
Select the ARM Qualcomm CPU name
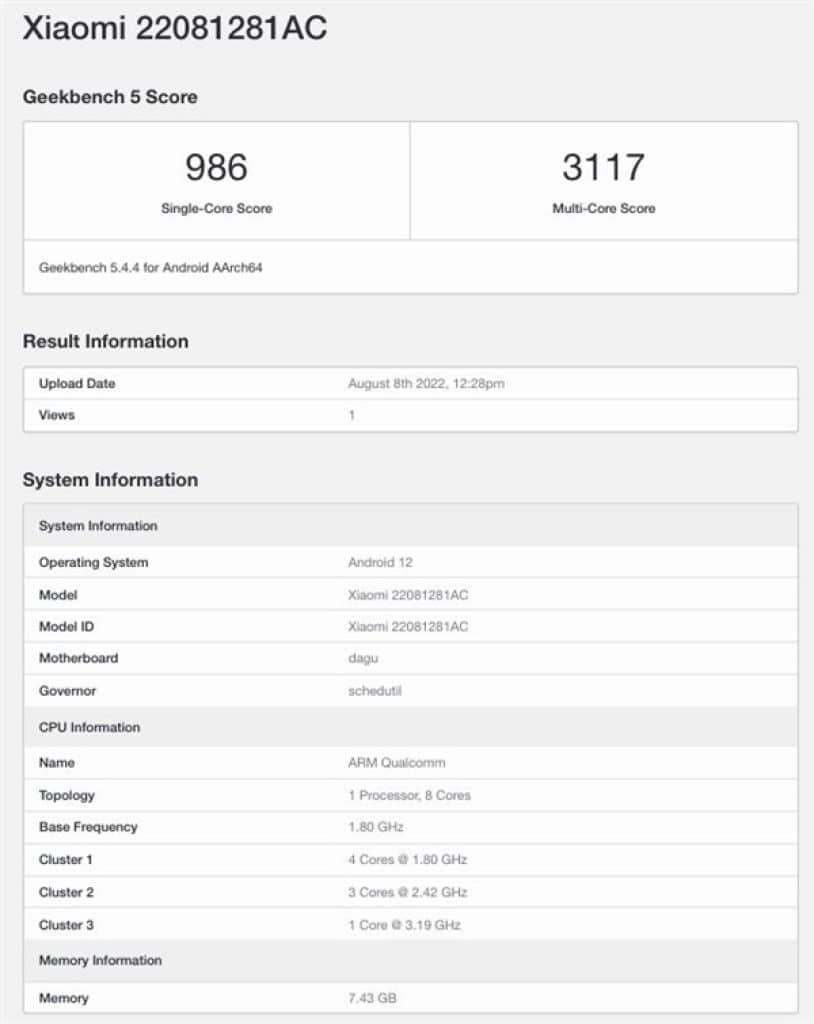[397, 763]
